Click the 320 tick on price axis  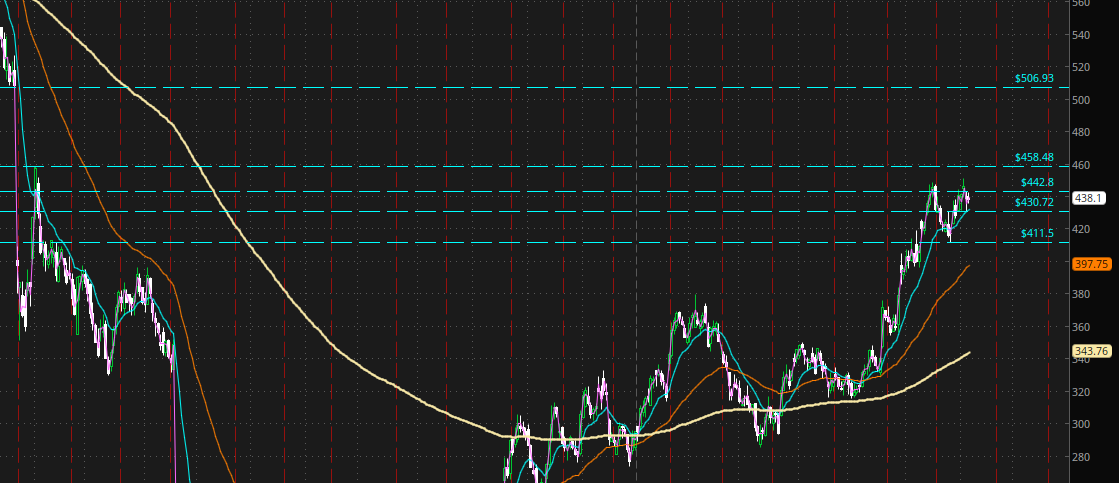(1081, 392)
